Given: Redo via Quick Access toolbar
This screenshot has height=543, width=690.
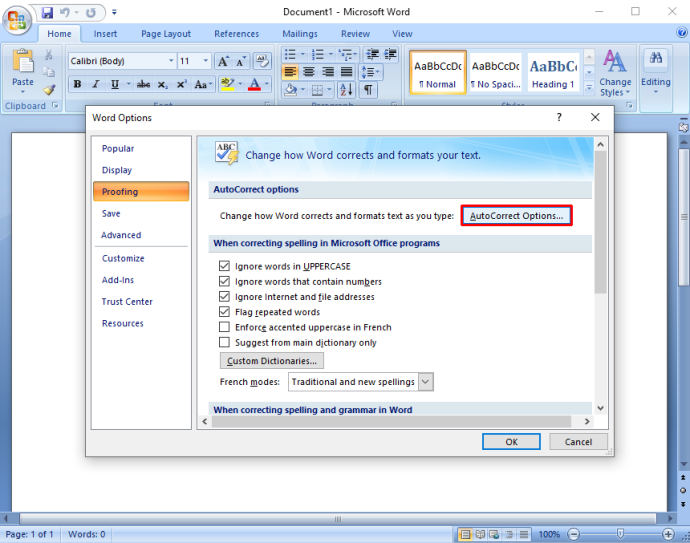Looking at the screenshot, I should coord(91,12).
